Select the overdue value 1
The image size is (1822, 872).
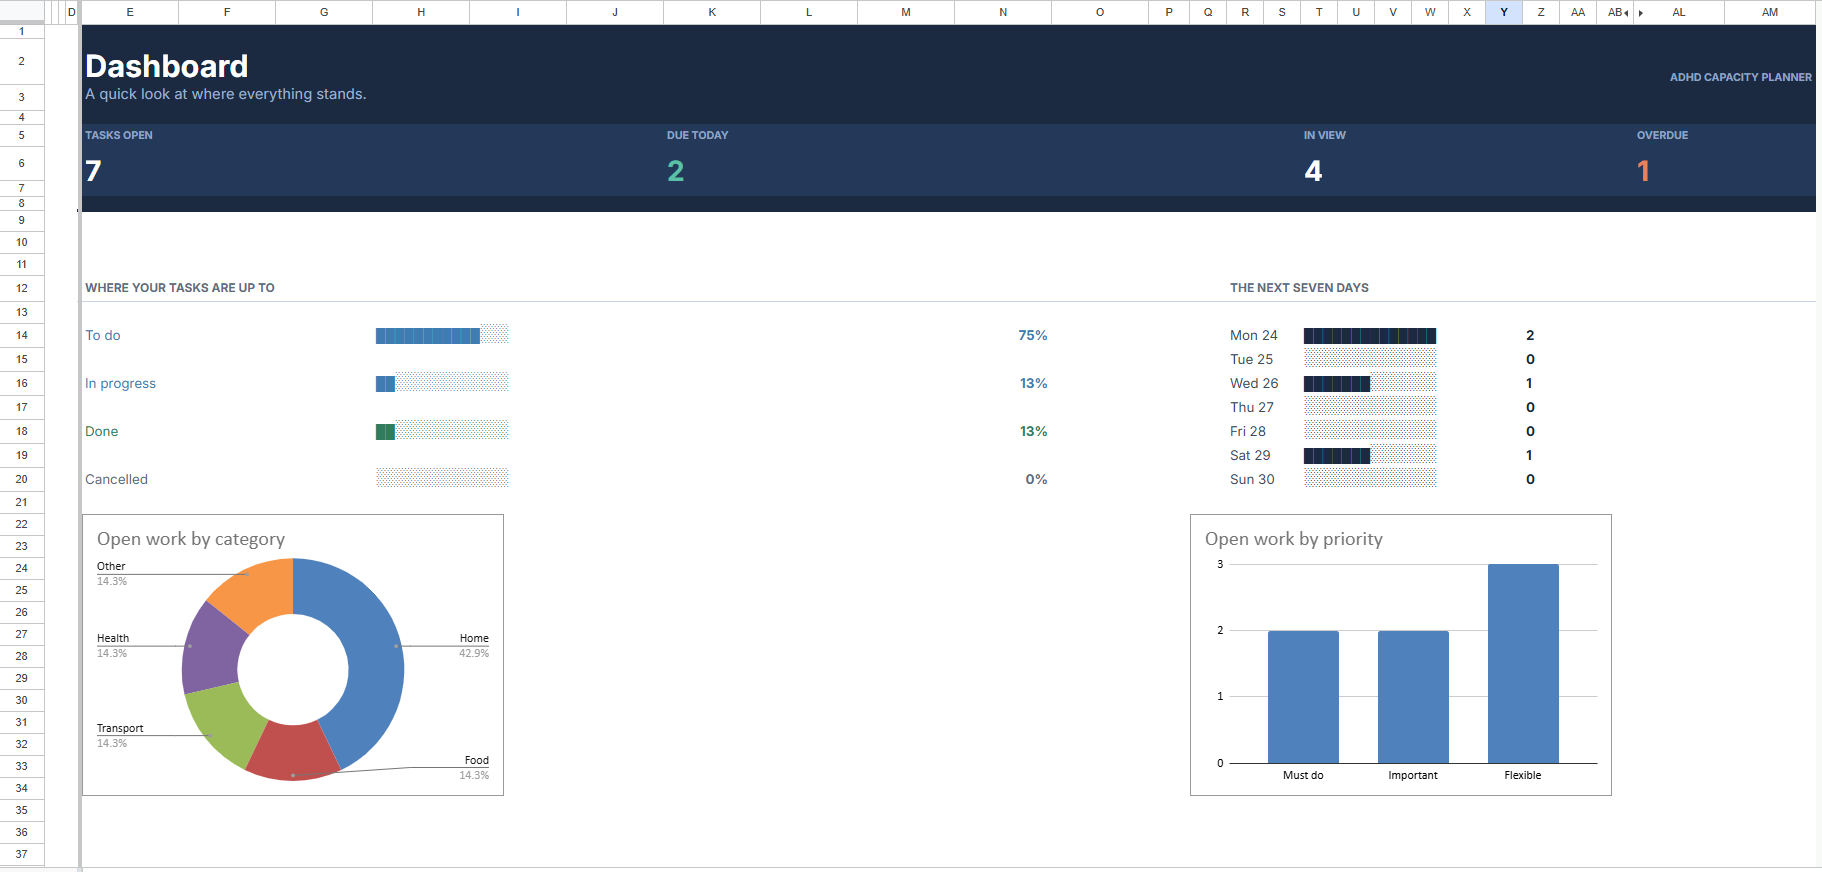click(1643, 171)
